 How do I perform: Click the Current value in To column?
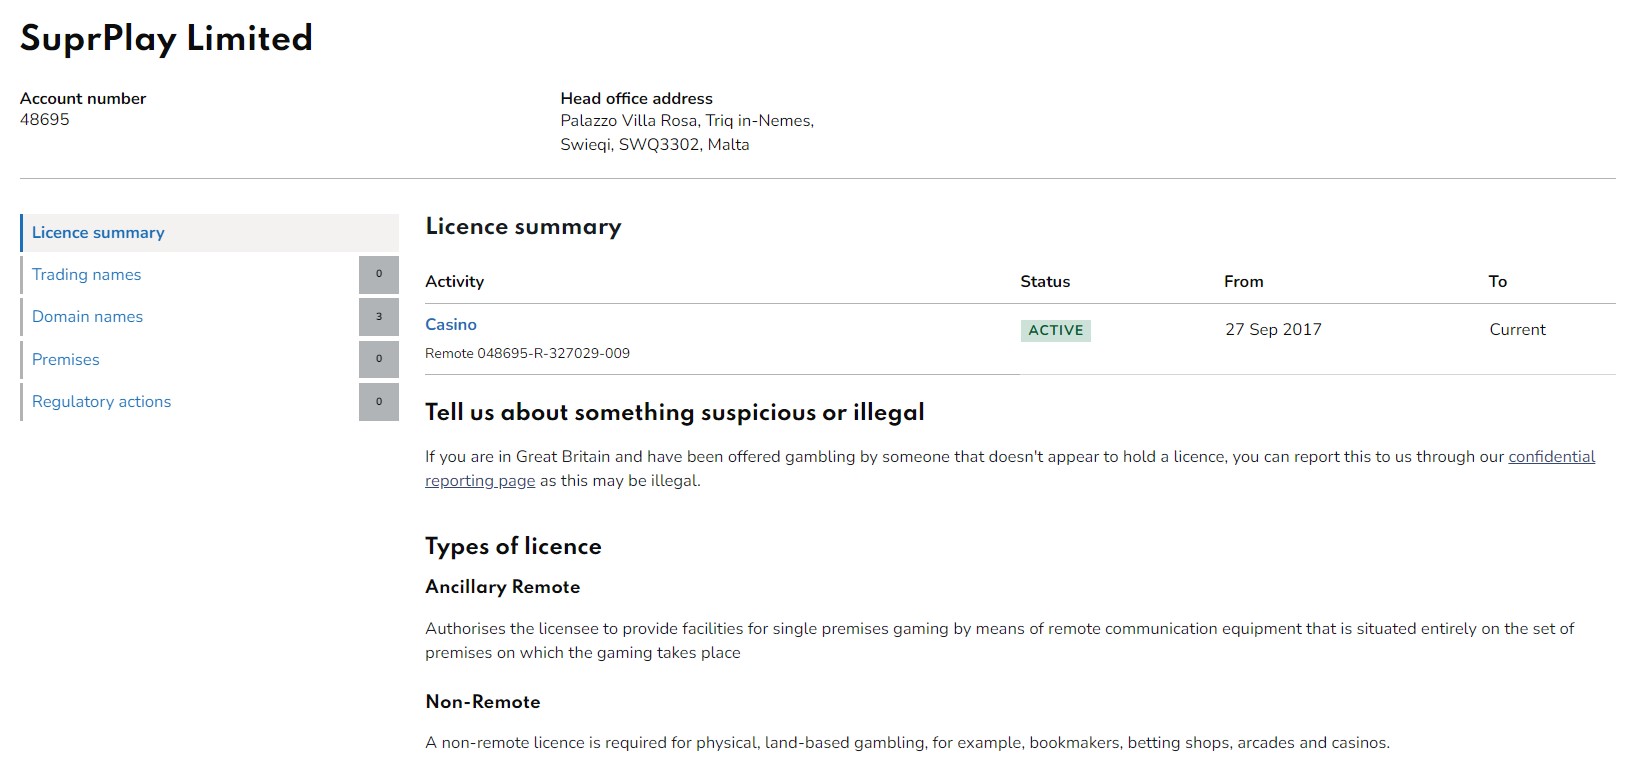(x=1517, y=330)
